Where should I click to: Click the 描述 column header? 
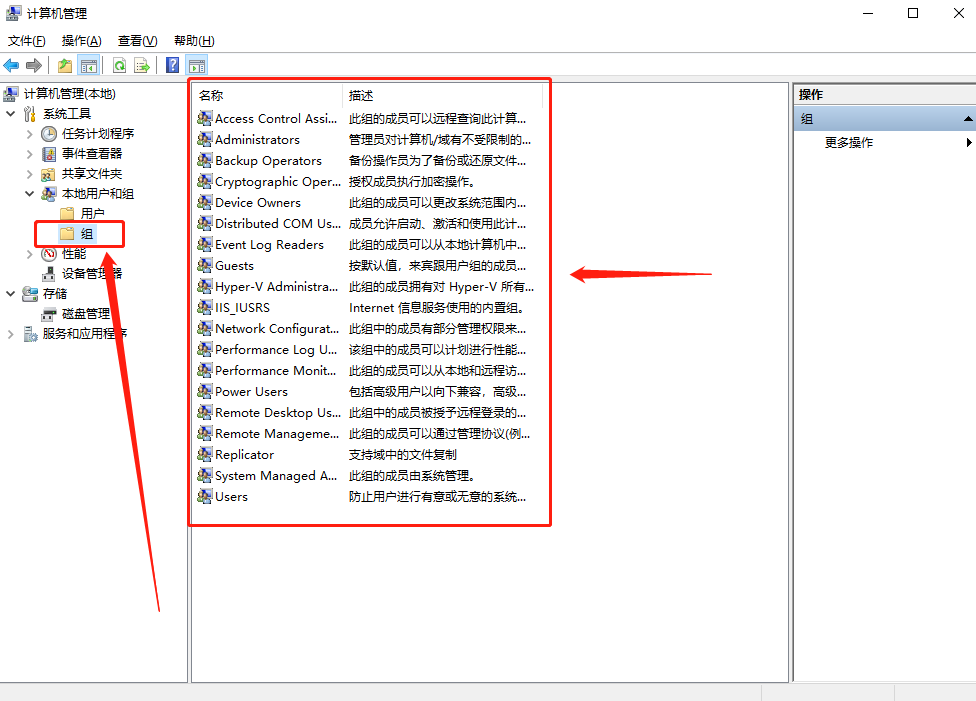440,96
